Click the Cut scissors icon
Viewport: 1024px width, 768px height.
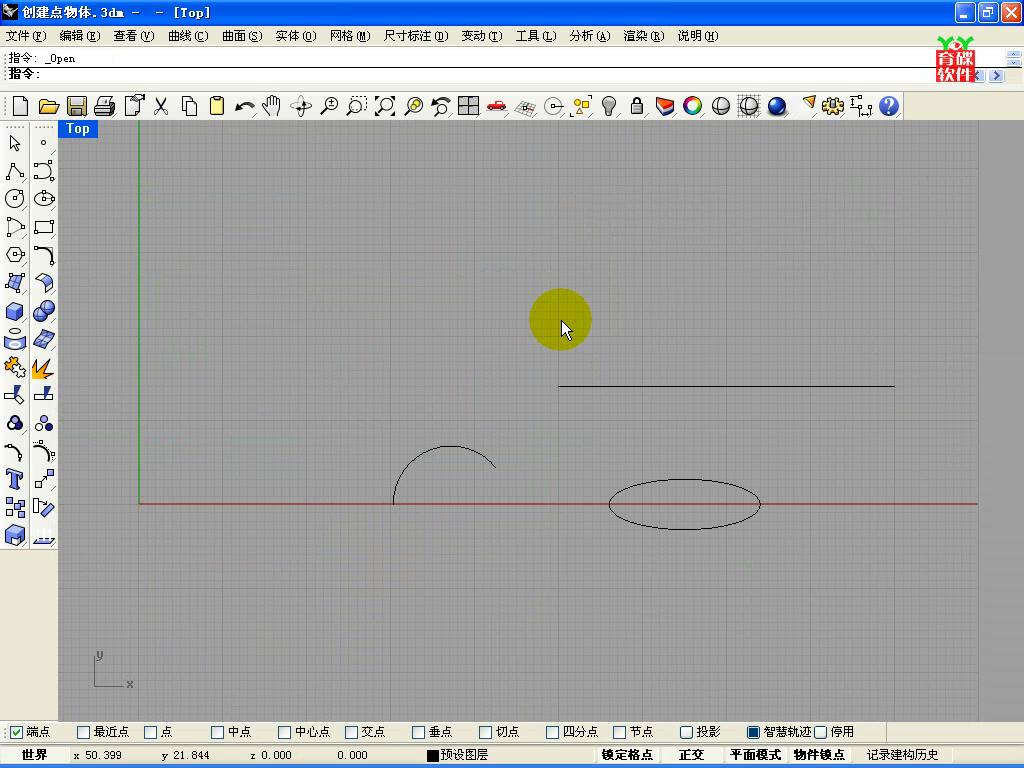161,106
